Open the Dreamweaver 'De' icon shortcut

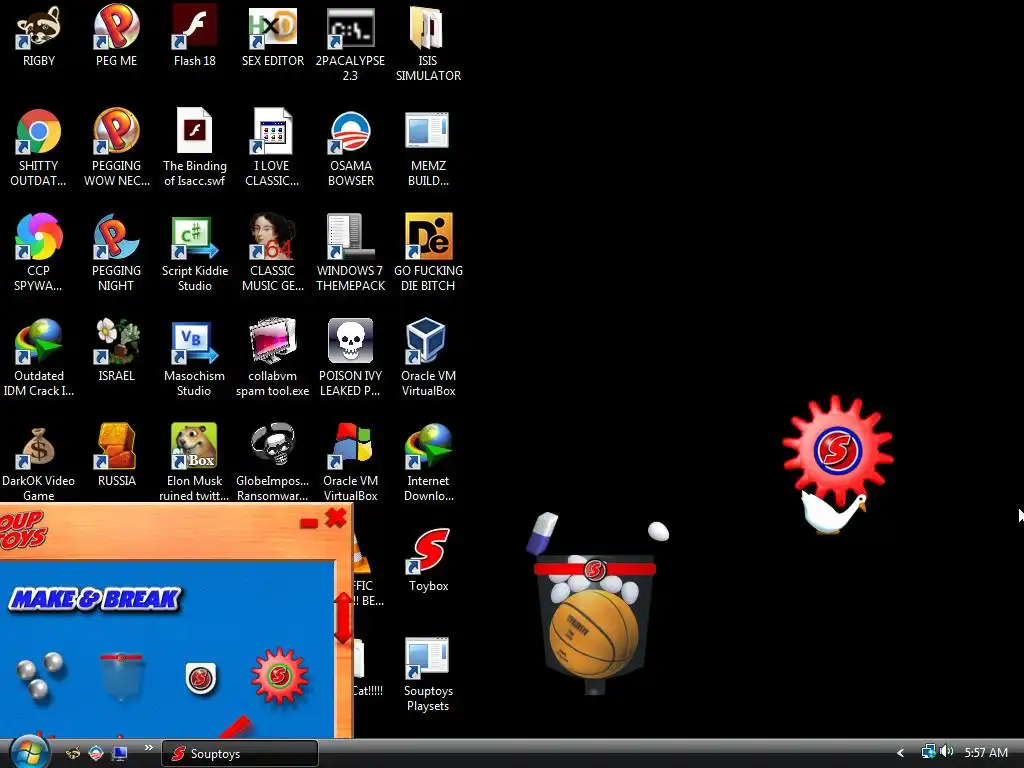coord(428,252)
